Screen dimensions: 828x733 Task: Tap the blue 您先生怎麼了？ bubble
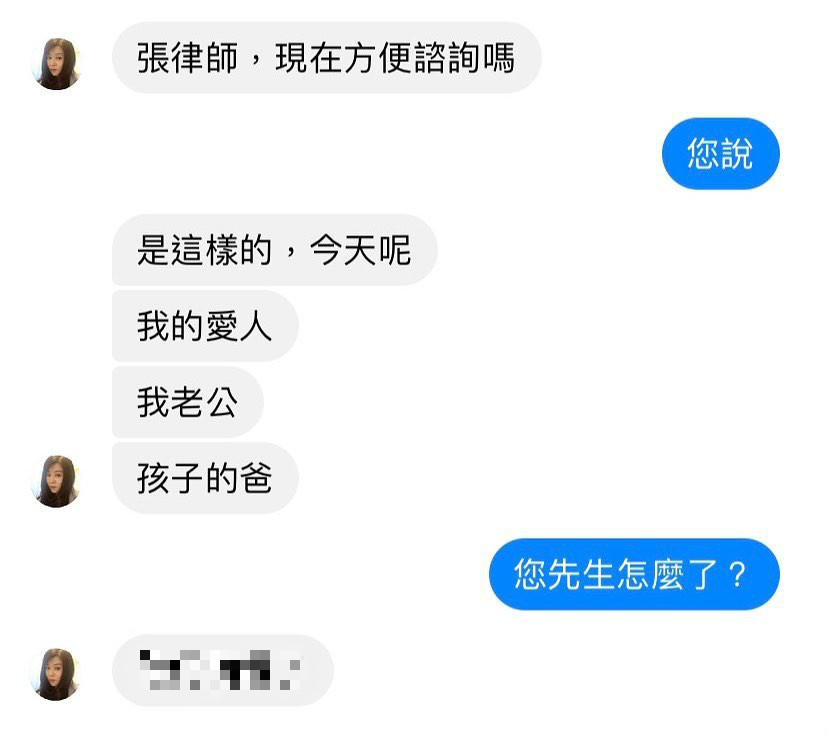point(634,574)
